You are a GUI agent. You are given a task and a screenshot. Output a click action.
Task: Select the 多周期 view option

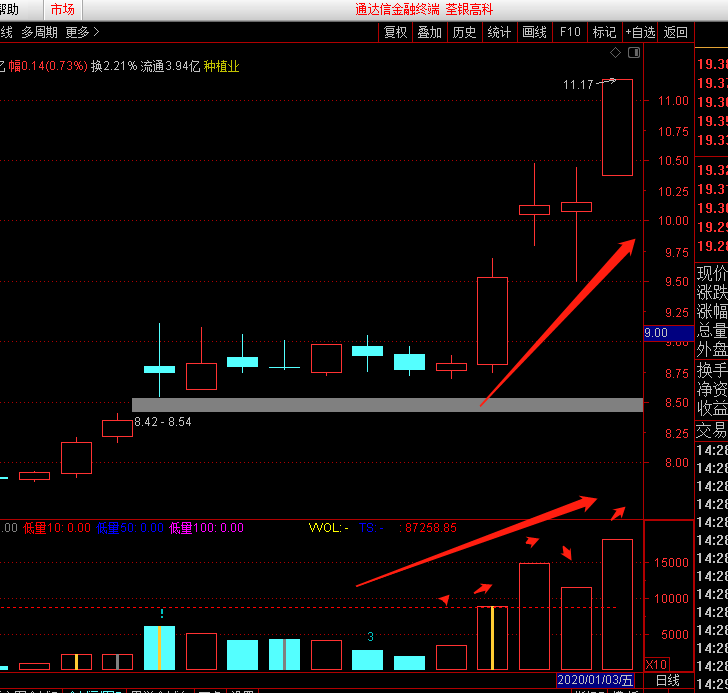click(39, 32)
